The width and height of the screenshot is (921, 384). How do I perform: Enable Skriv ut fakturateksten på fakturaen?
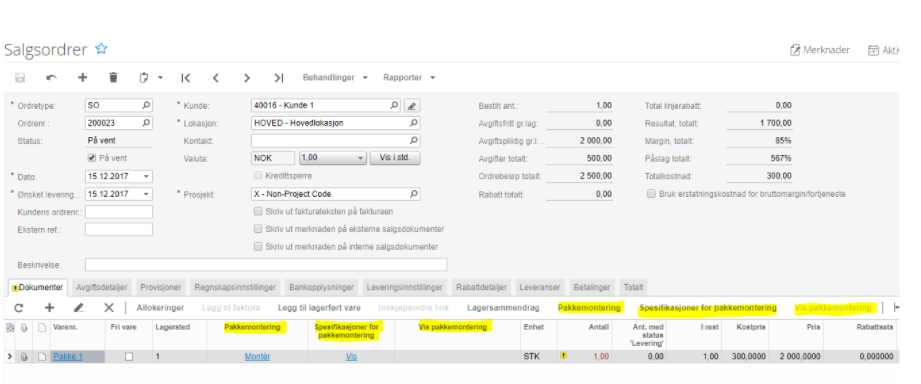258,211
